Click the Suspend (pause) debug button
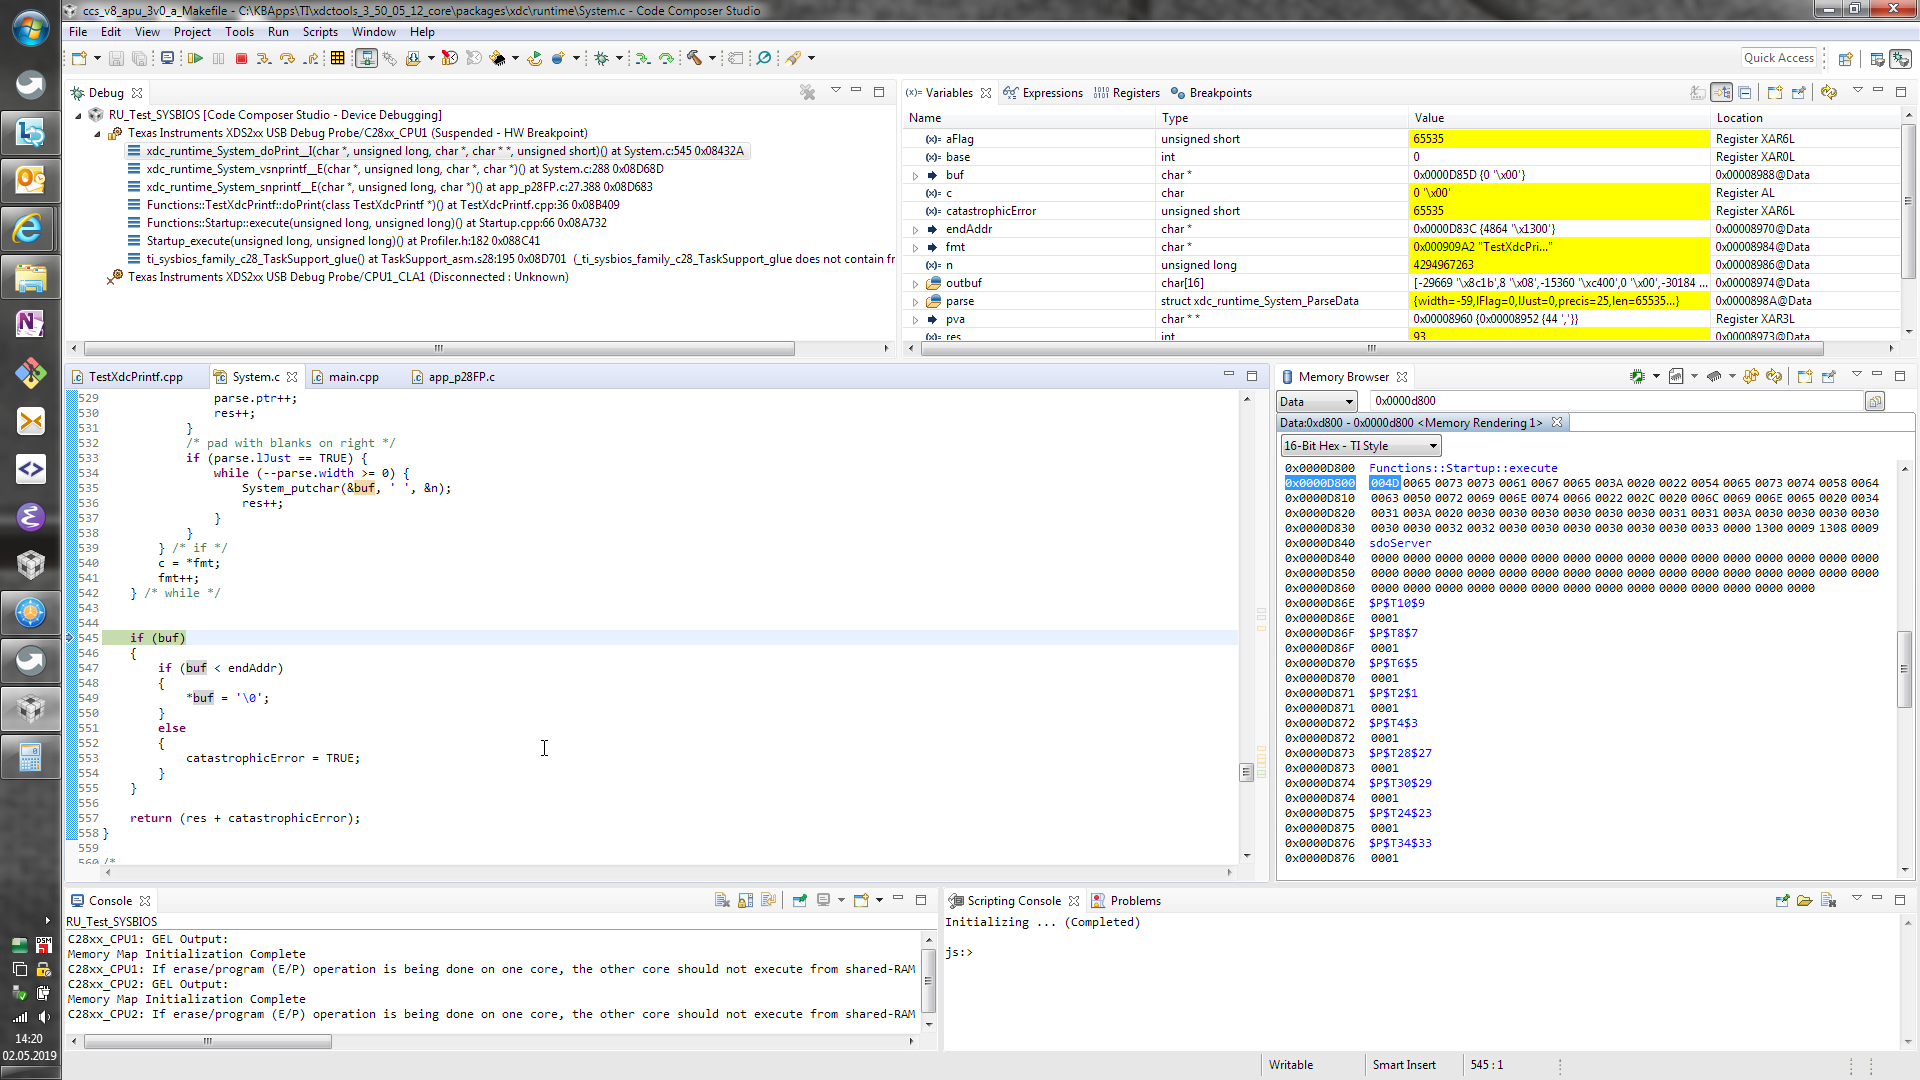 218,59
